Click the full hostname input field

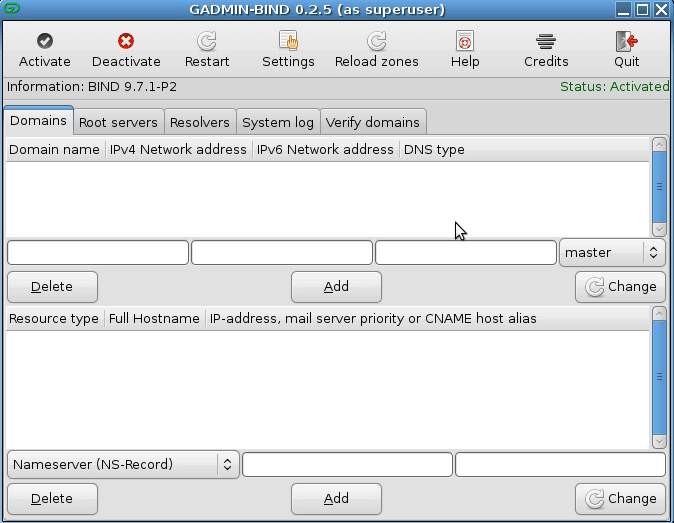click(347, 465)
